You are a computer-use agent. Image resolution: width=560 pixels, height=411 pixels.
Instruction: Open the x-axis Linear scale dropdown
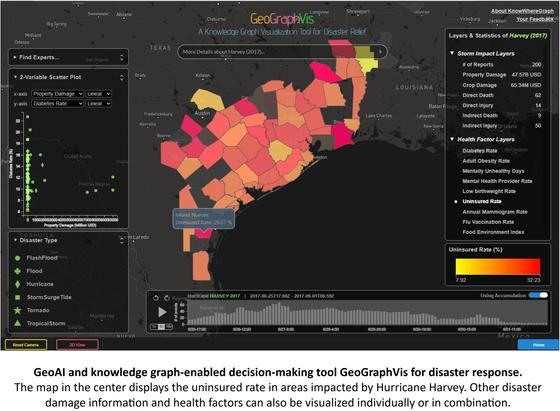pyautogui.click(x=98, y=94)
